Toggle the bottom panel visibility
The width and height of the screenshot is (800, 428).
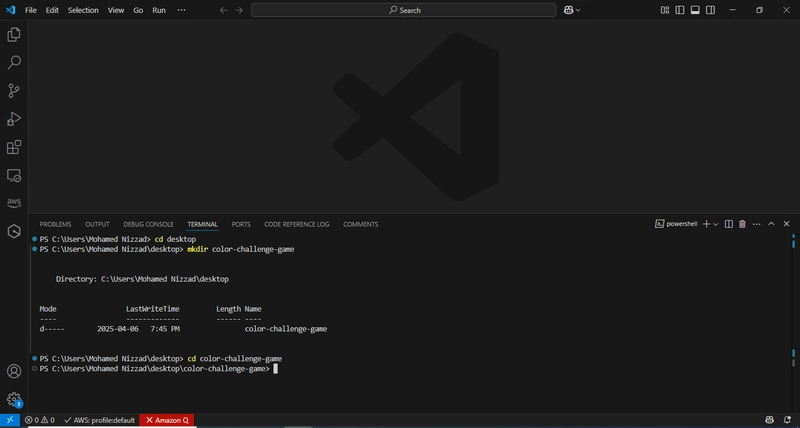[695, 10]
